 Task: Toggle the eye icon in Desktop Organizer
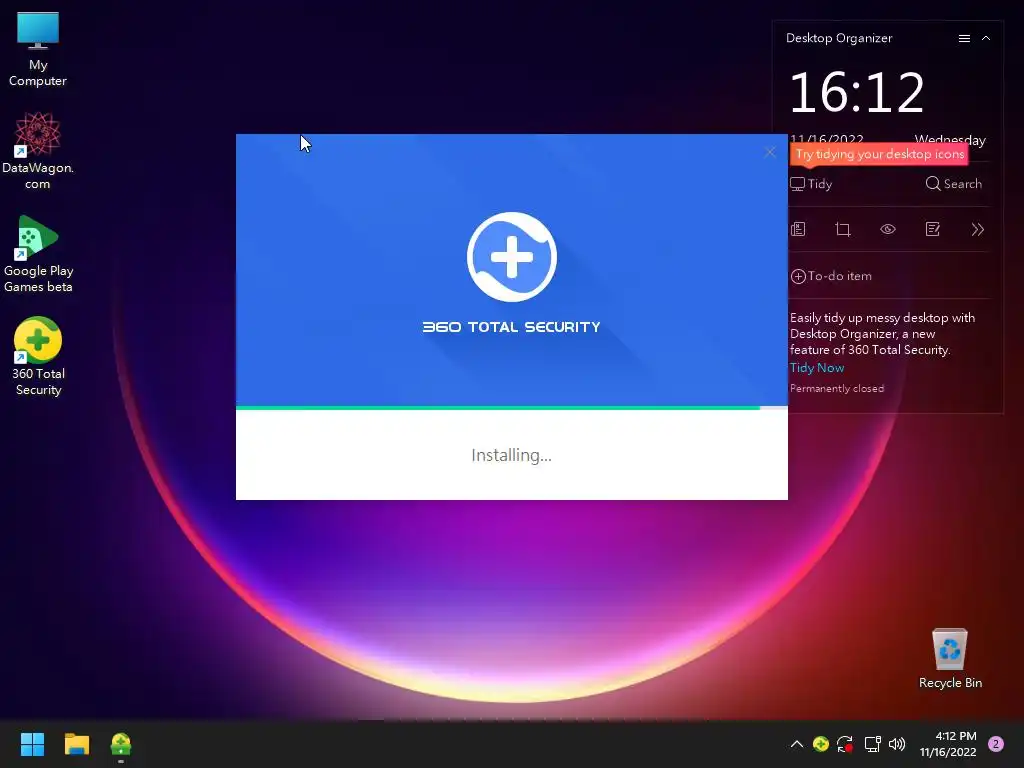888,229
